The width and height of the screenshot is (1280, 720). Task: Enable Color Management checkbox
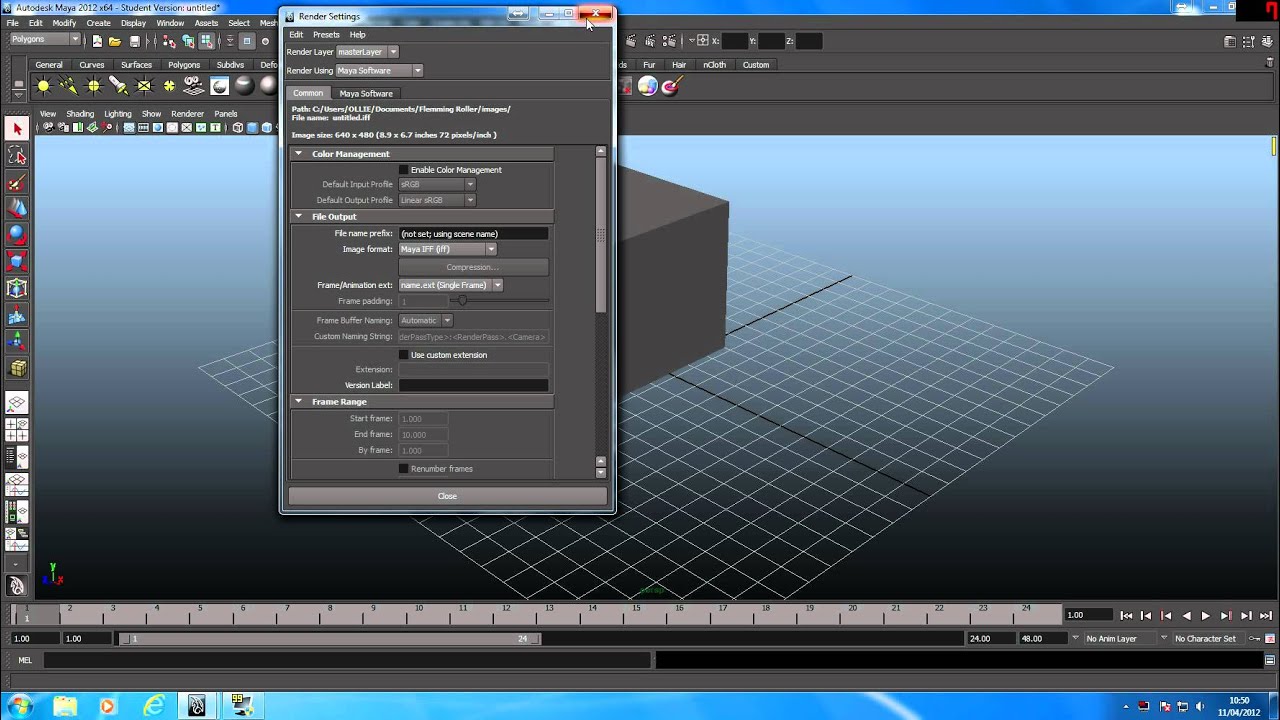(404, 170)
